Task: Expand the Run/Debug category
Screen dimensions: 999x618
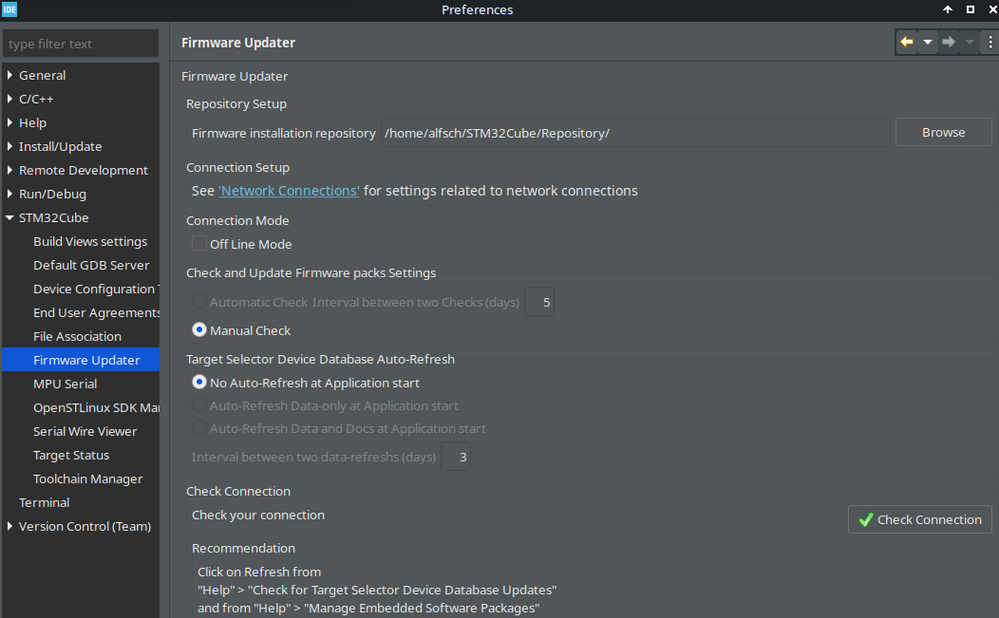Action: click(10, 194)
